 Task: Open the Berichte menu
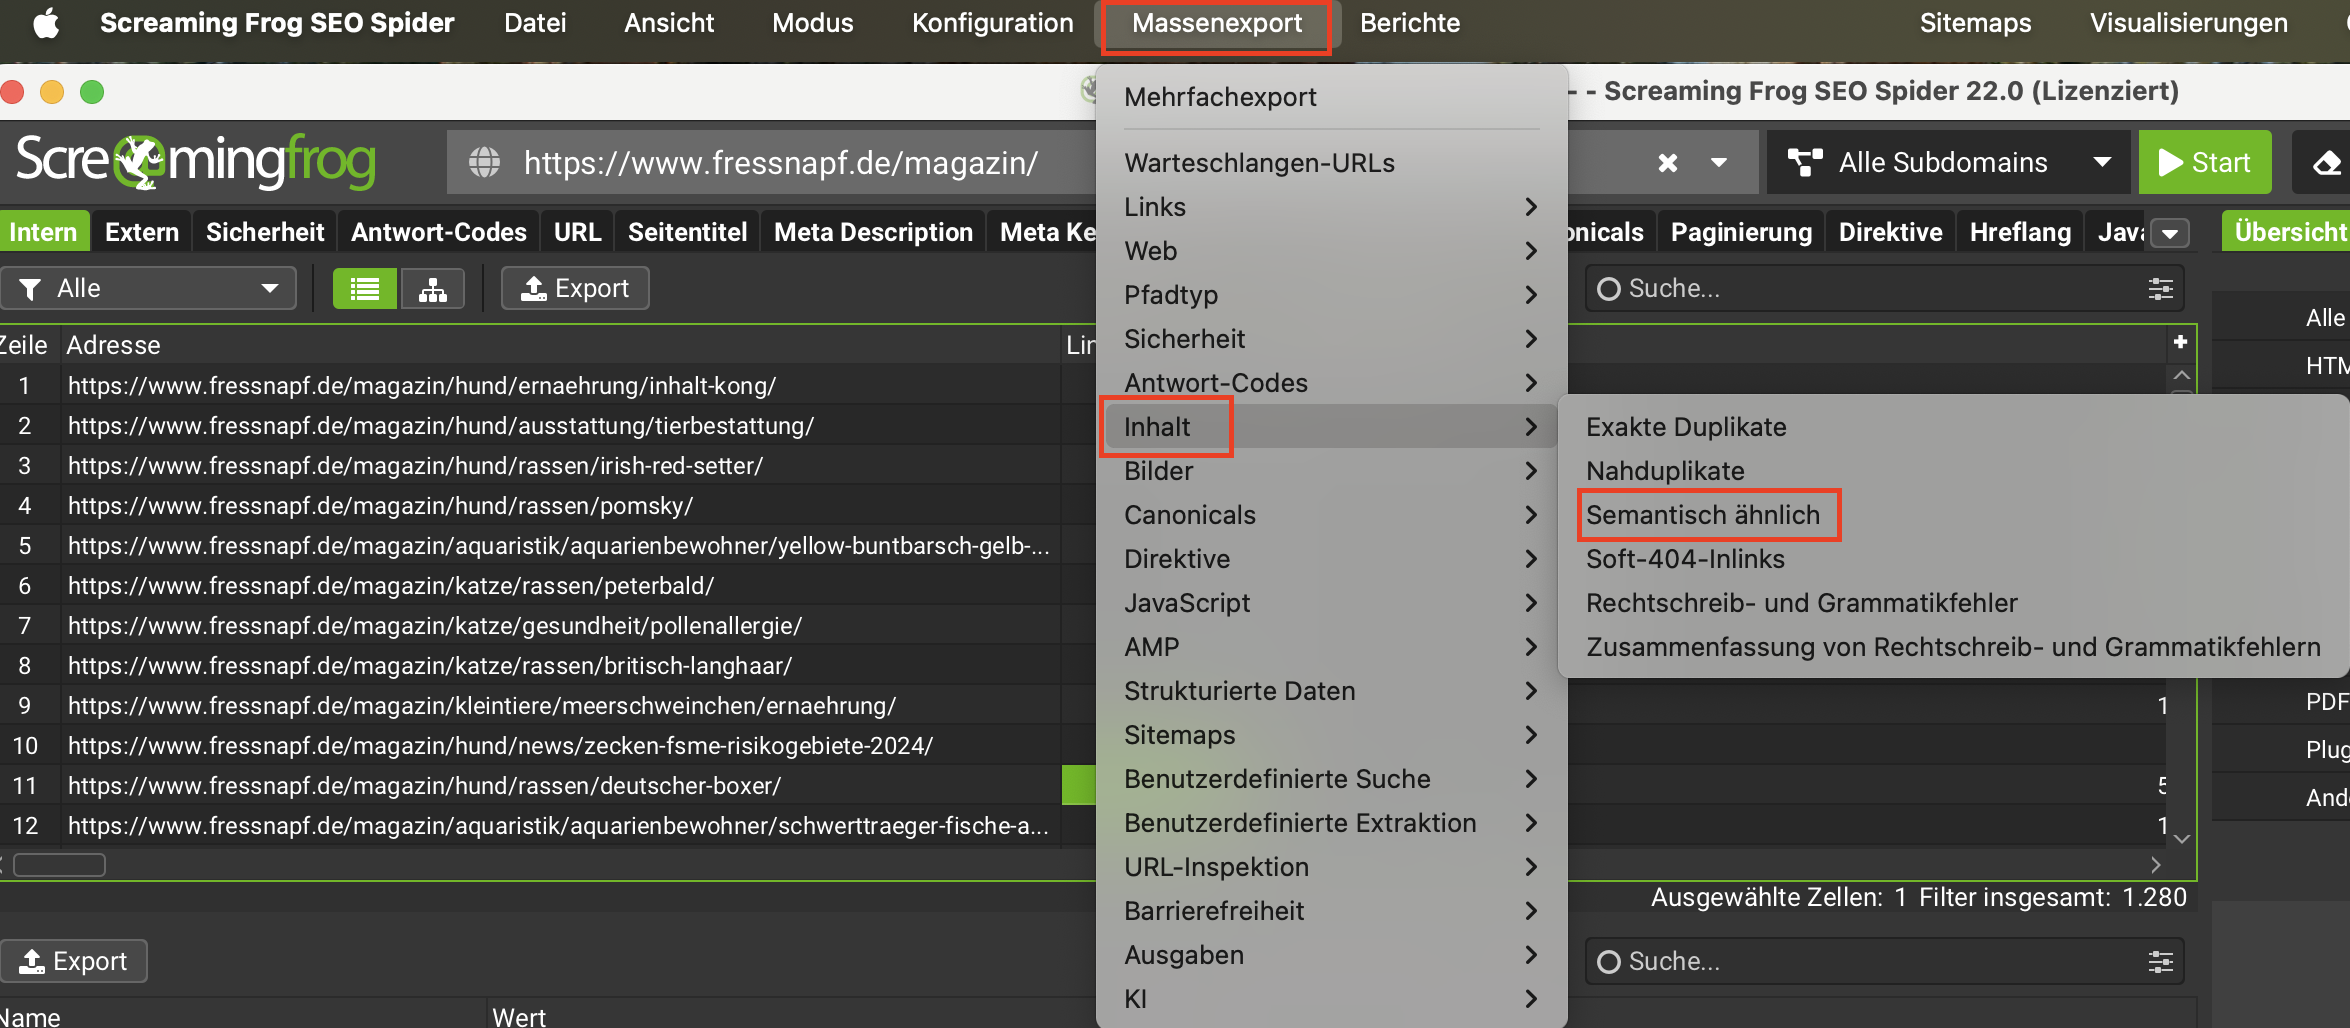[x=1410, y=23]
